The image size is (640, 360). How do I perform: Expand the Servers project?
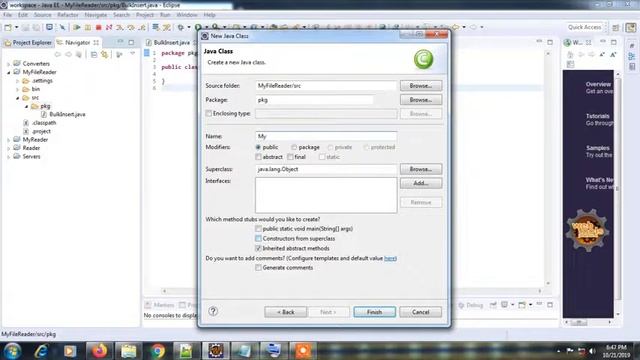point(9,157)
